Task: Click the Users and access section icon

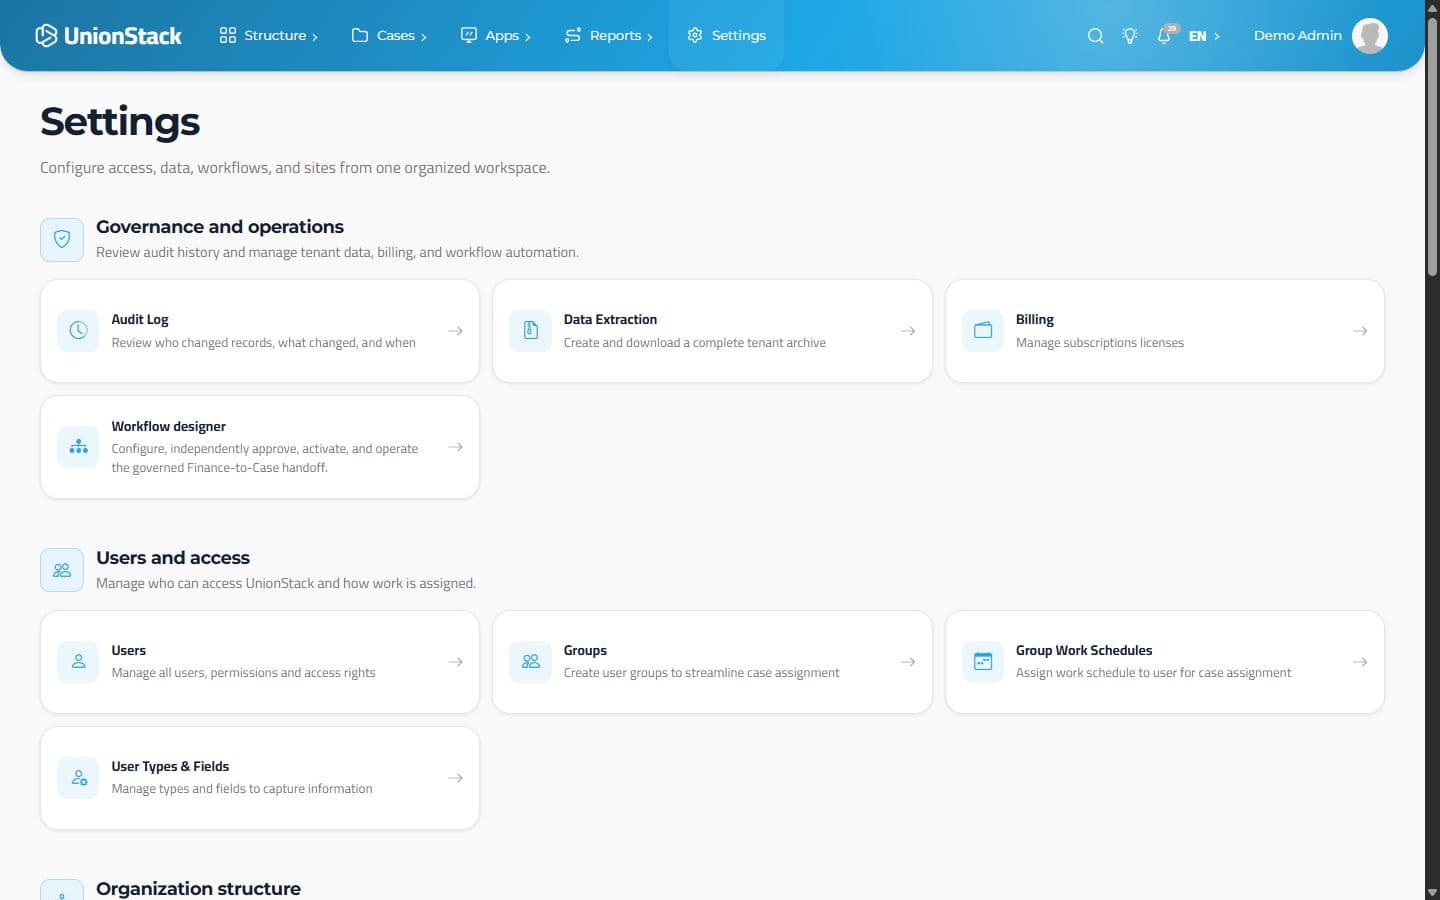Action: 62,570
